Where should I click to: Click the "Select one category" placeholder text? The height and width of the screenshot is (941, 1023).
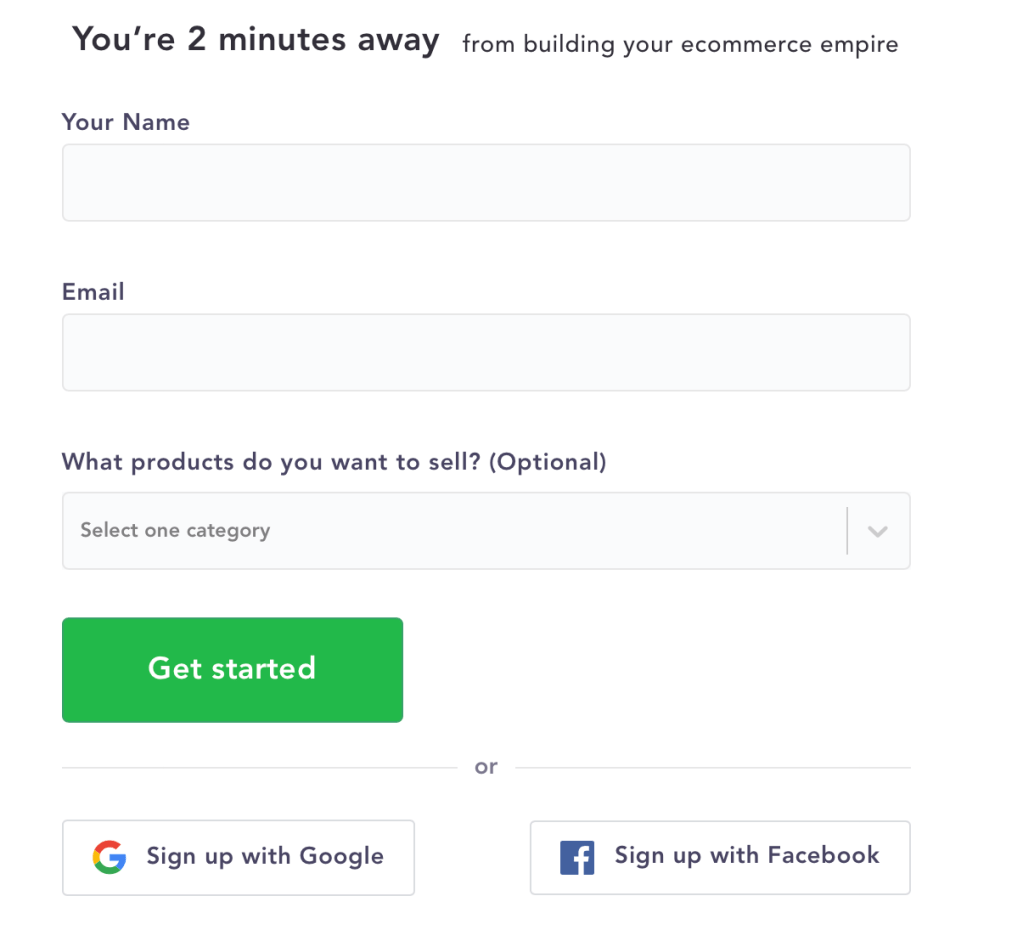tap(175, 531)
